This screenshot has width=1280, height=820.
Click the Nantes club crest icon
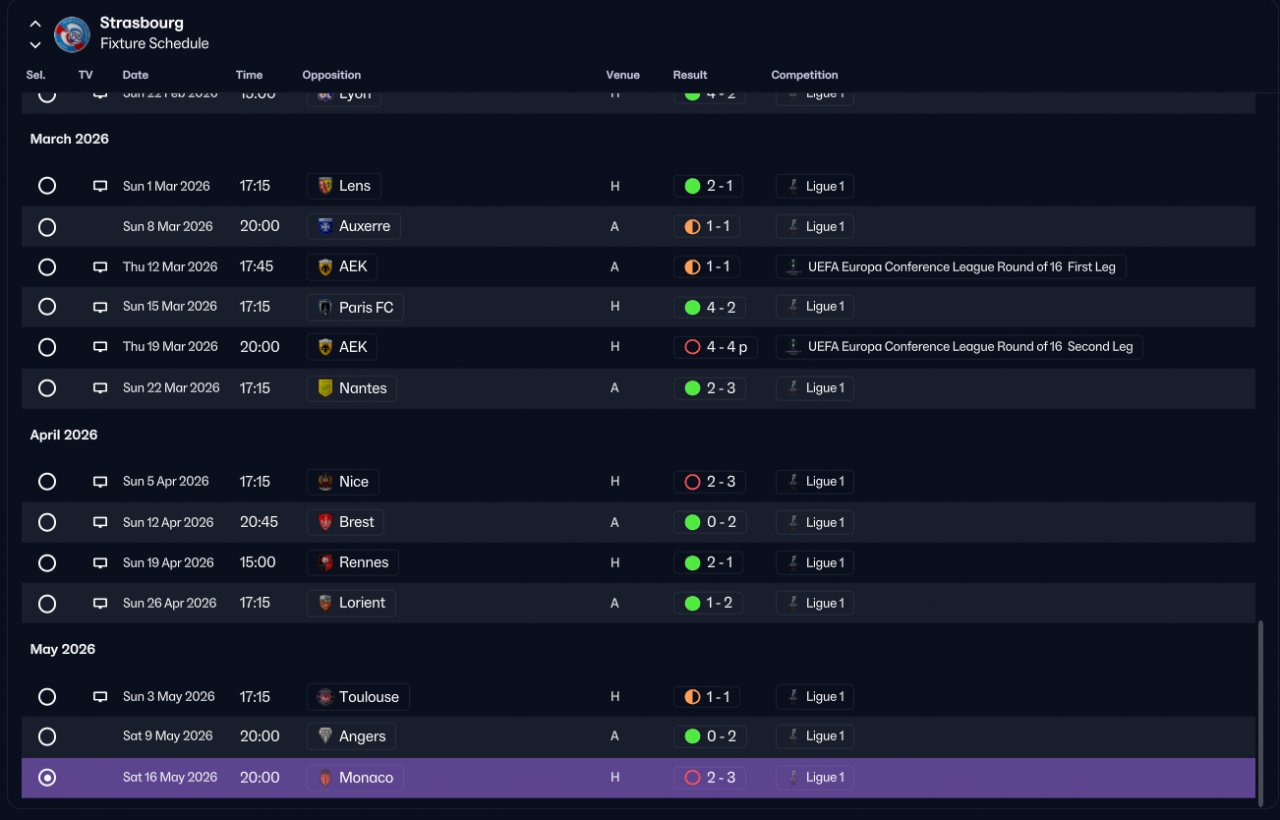325,388
